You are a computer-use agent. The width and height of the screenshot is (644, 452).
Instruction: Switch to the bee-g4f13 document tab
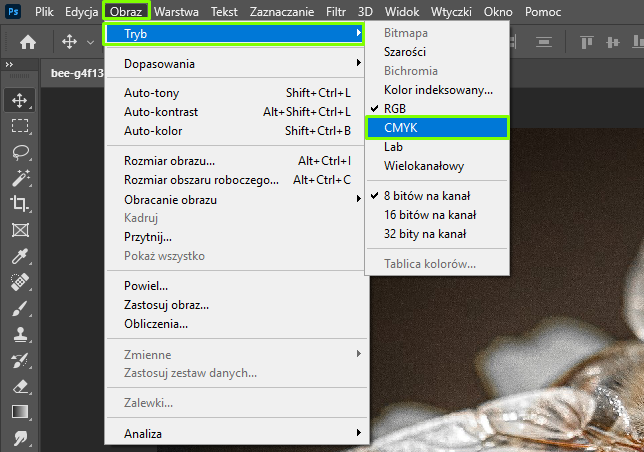click(x=73, y=73)
